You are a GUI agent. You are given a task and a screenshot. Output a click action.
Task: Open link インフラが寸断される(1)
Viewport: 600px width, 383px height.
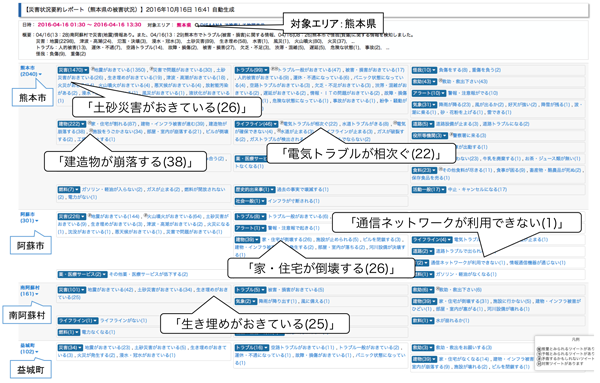pyautogui.click(x=293, y=201)
